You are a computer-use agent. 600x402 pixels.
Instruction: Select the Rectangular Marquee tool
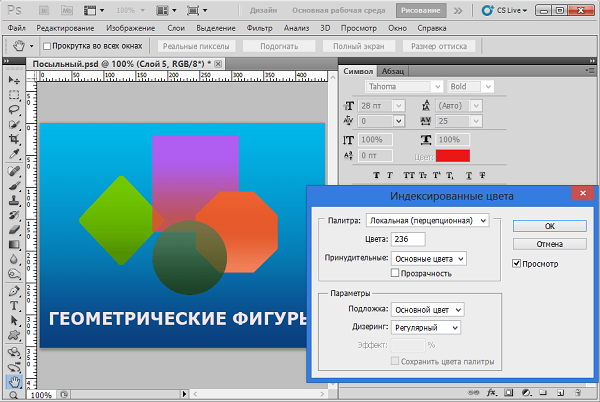click(14, 95)
